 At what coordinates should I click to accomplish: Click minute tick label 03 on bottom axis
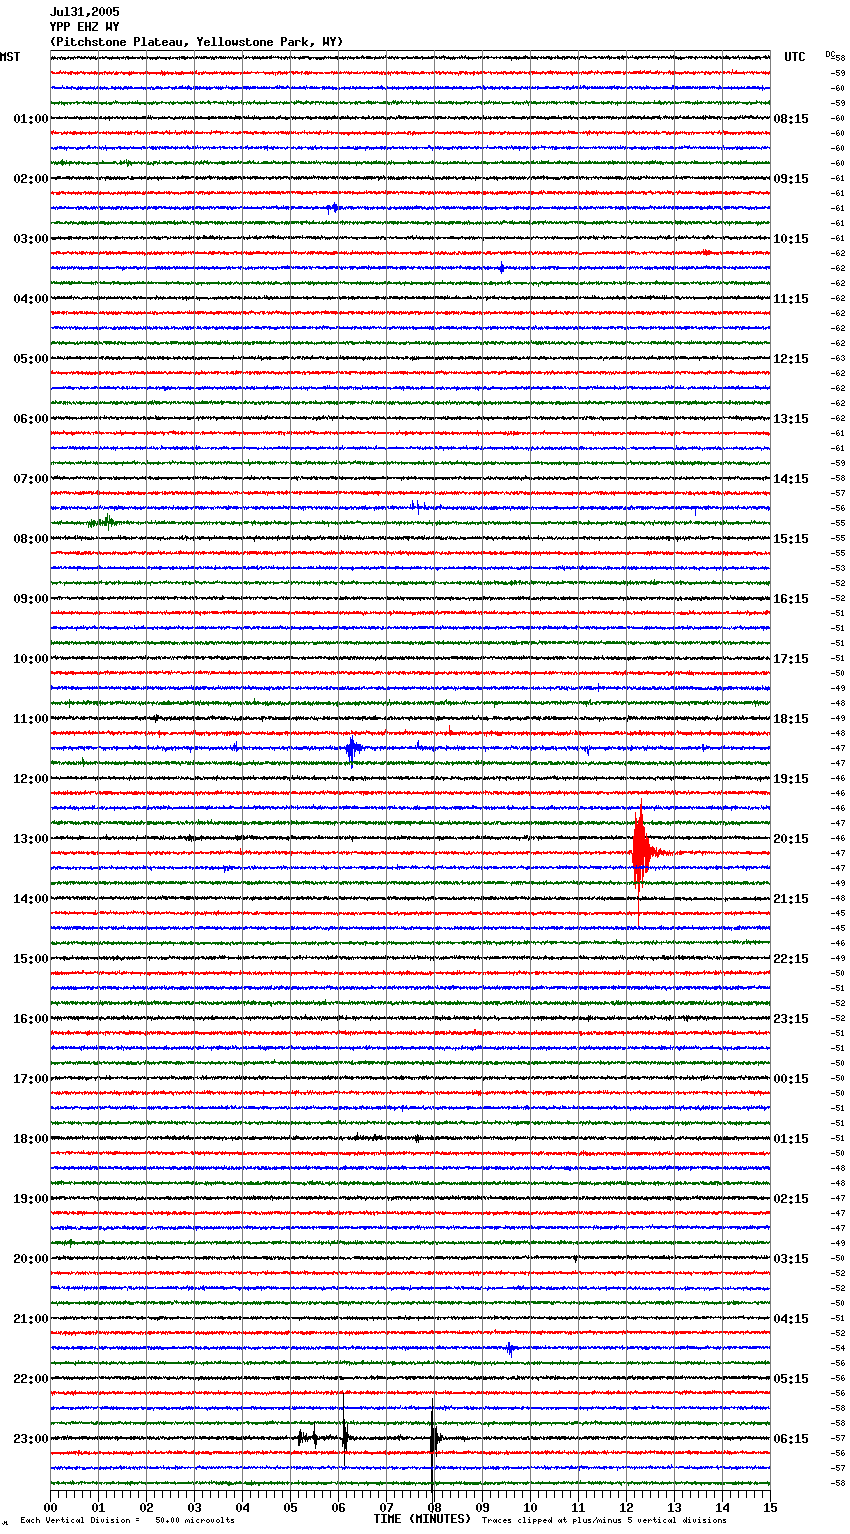point(194,1507)
